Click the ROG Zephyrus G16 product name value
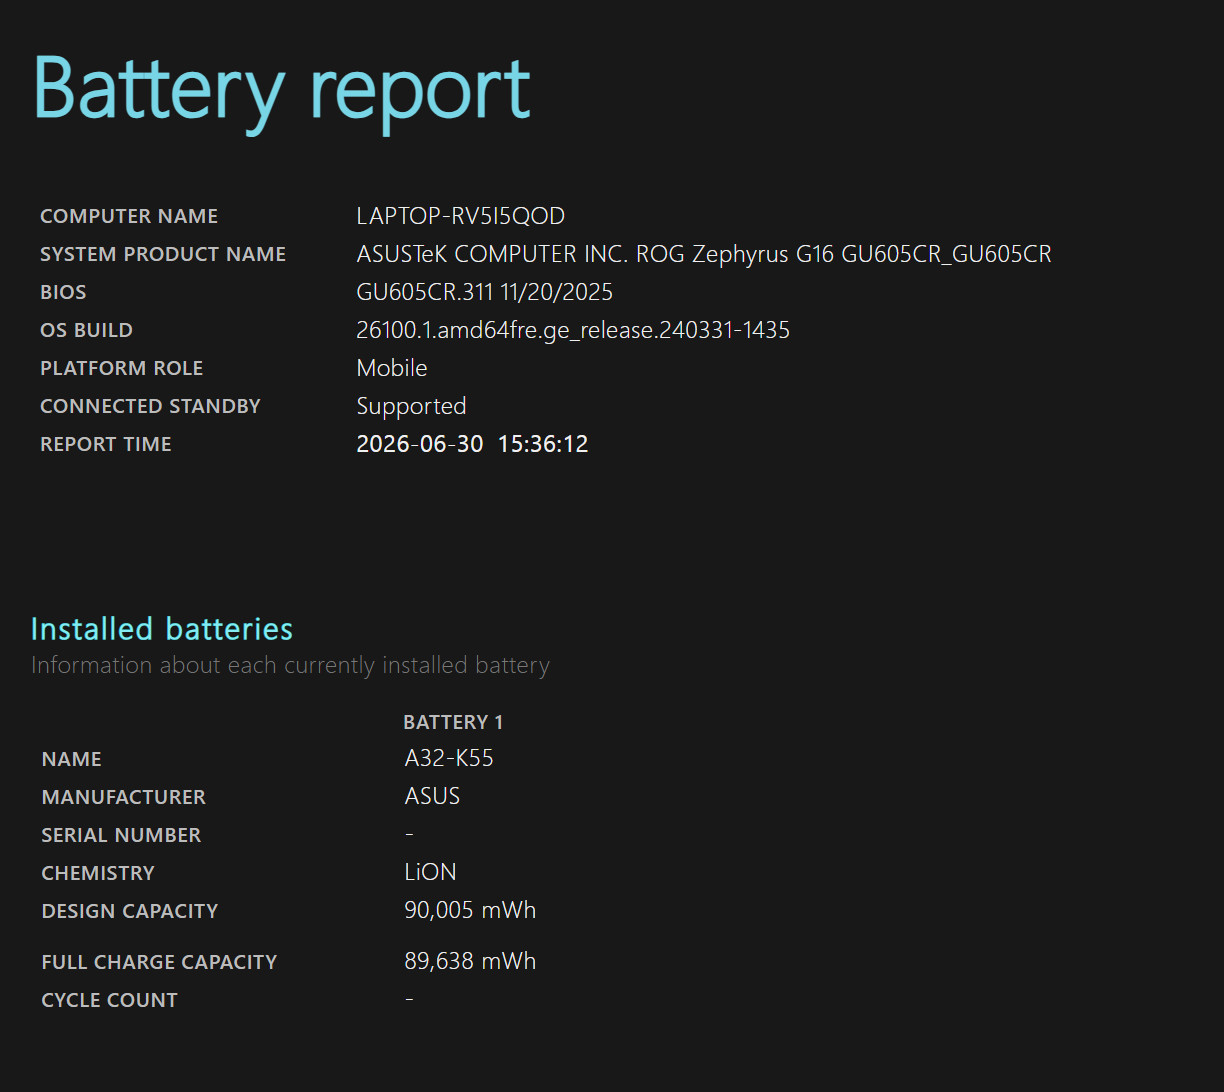This screenshot has width=1224, height=1092. [x=704, y=254]
